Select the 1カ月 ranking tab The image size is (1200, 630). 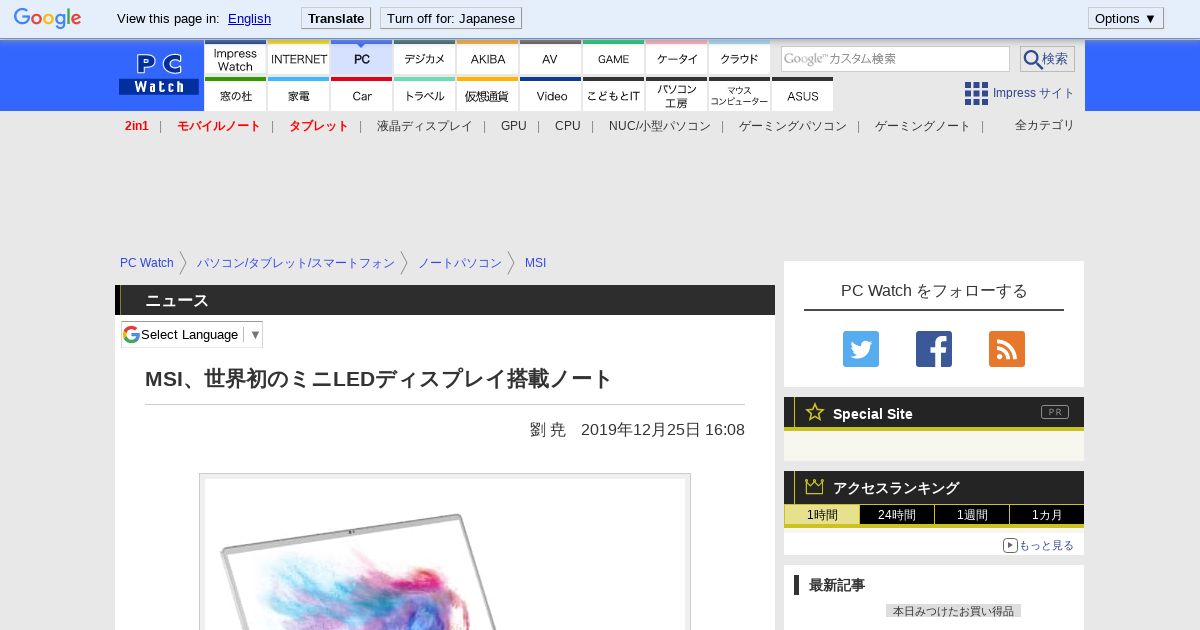pos(1046,515)
